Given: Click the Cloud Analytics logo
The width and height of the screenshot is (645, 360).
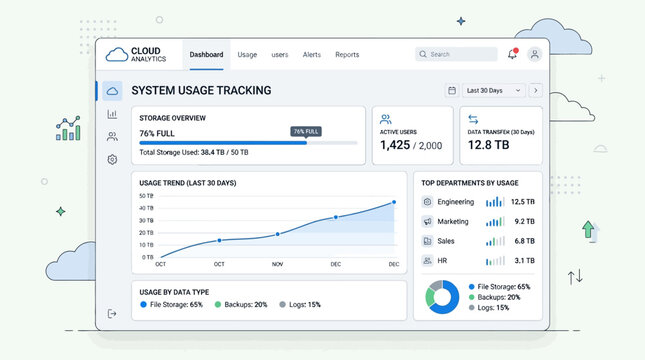Looking at the screenshot, I should (136, 54).
